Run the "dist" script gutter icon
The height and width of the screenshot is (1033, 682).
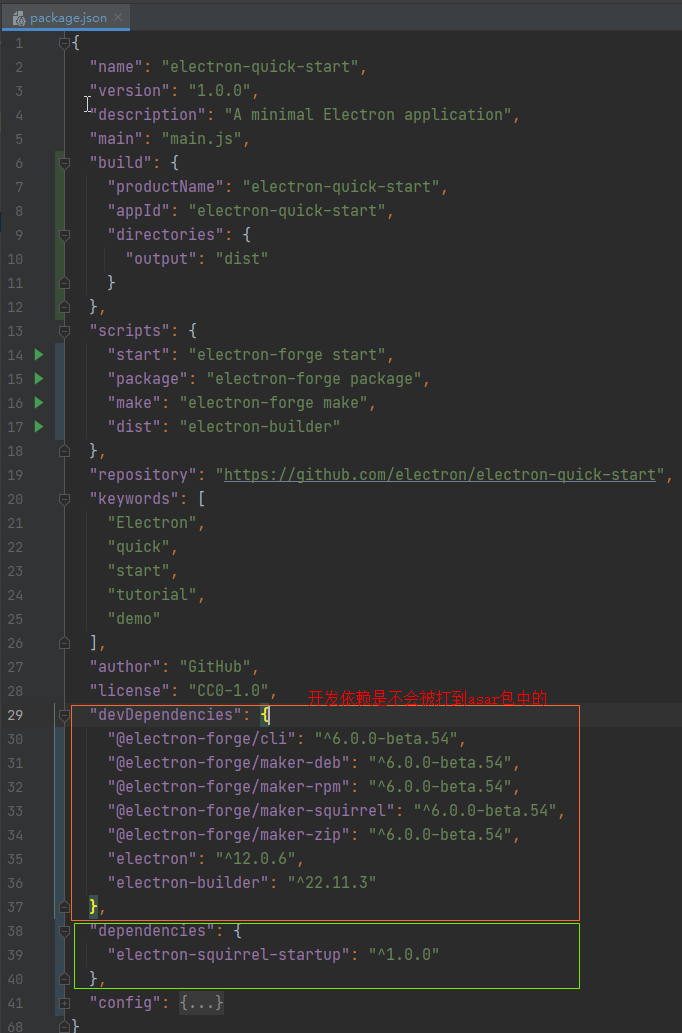[x=39, y=427]
